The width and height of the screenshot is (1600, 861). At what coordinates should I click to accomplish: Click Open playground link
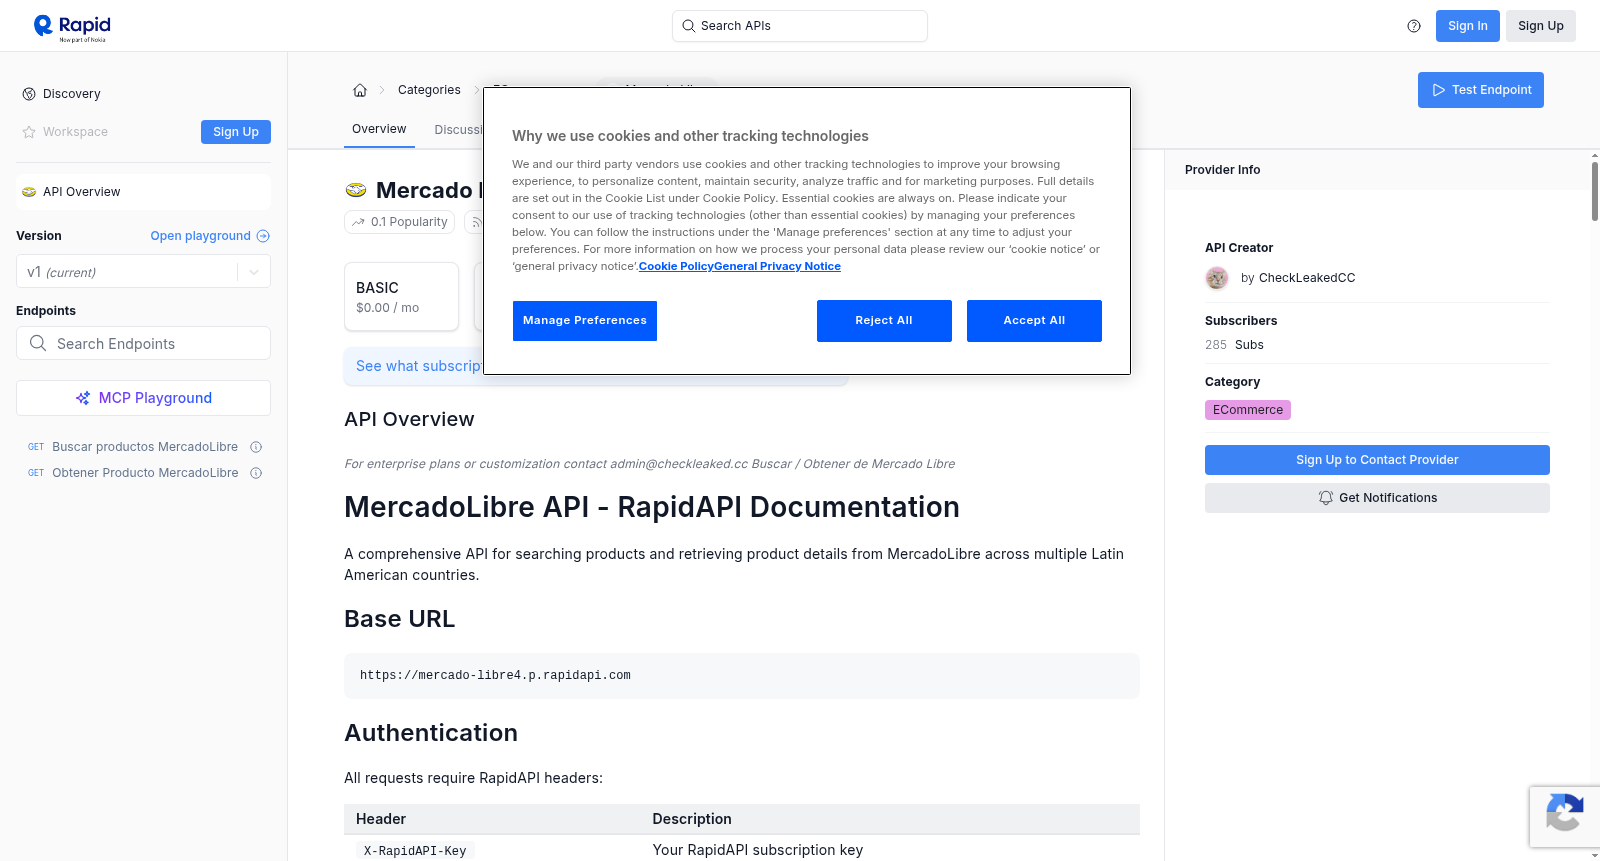tap(210, 236)
